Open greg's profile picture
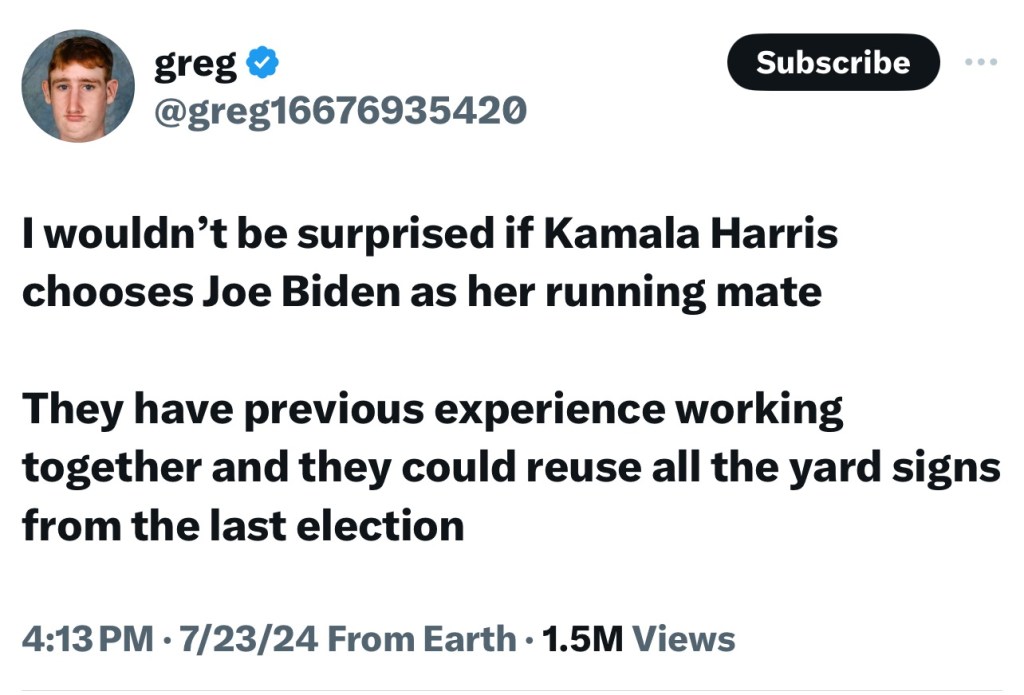The image size is (1024, 695). click(x=77, y=86)
